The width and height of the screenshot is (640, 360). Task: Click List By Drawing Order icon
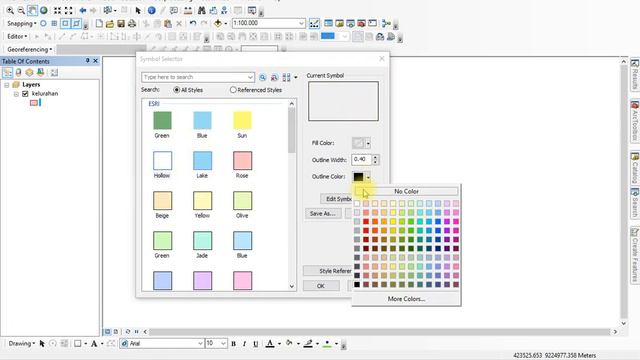pos(7,73)
